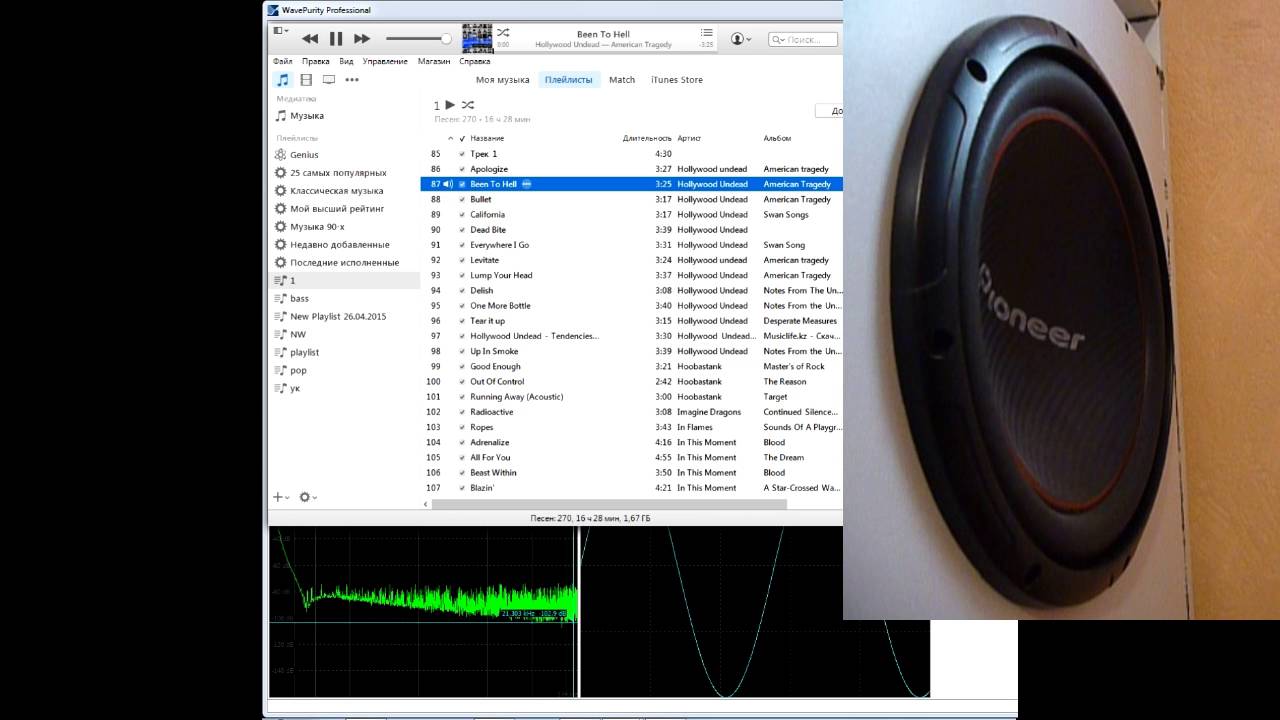This screenshot has height=720, width=1280.
Task: Click the speaker icon on track 87
Action: pos(448,184)
